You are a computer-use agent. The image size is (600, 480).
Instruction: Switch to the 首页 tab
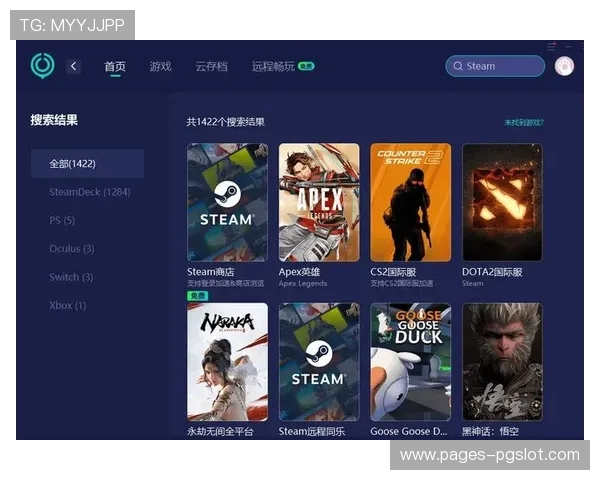[x=115, y=67]
